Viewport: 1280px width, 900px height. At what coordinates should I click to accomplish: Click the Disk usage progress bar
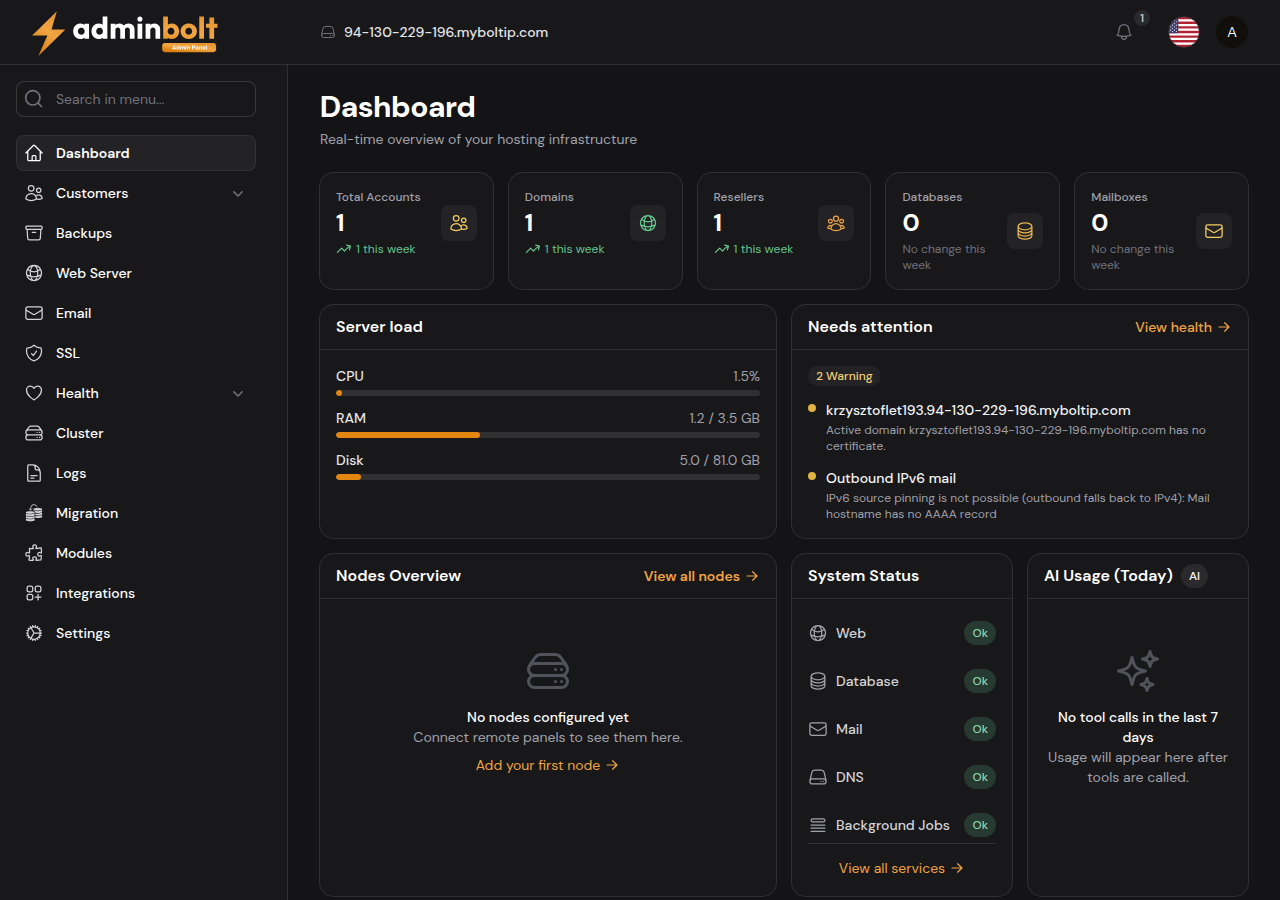548,477
